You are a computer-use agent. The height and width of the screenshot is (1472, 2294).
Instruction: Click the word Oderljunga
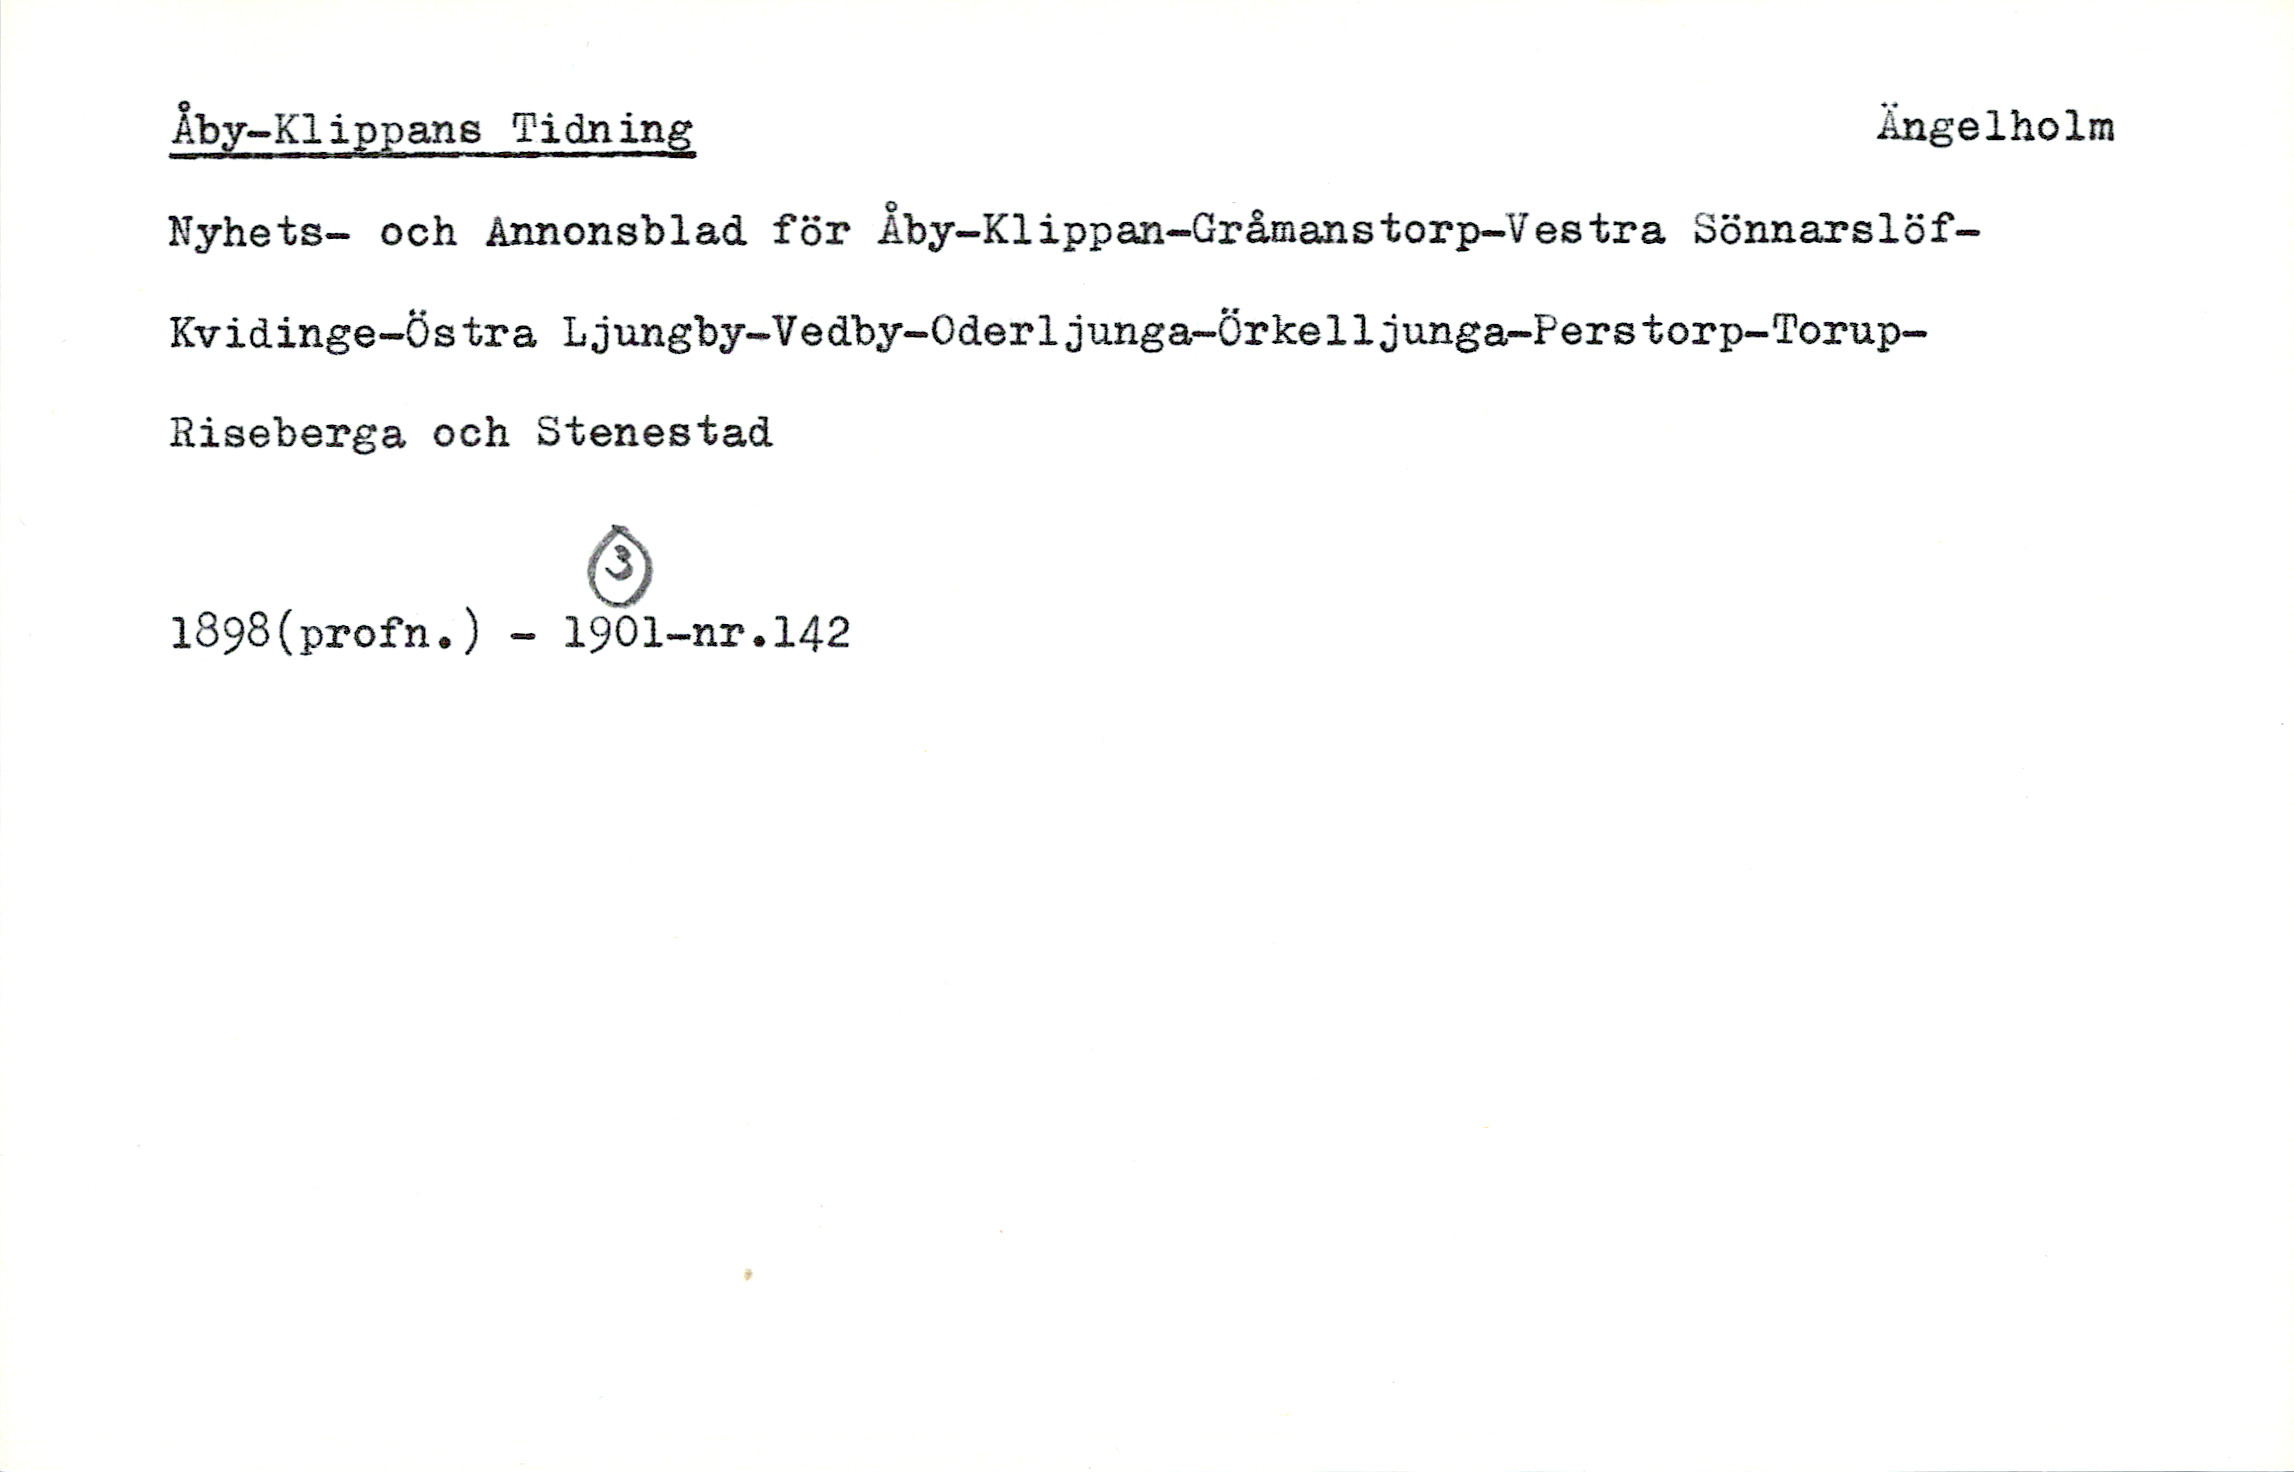click(x=1059, y=334)
